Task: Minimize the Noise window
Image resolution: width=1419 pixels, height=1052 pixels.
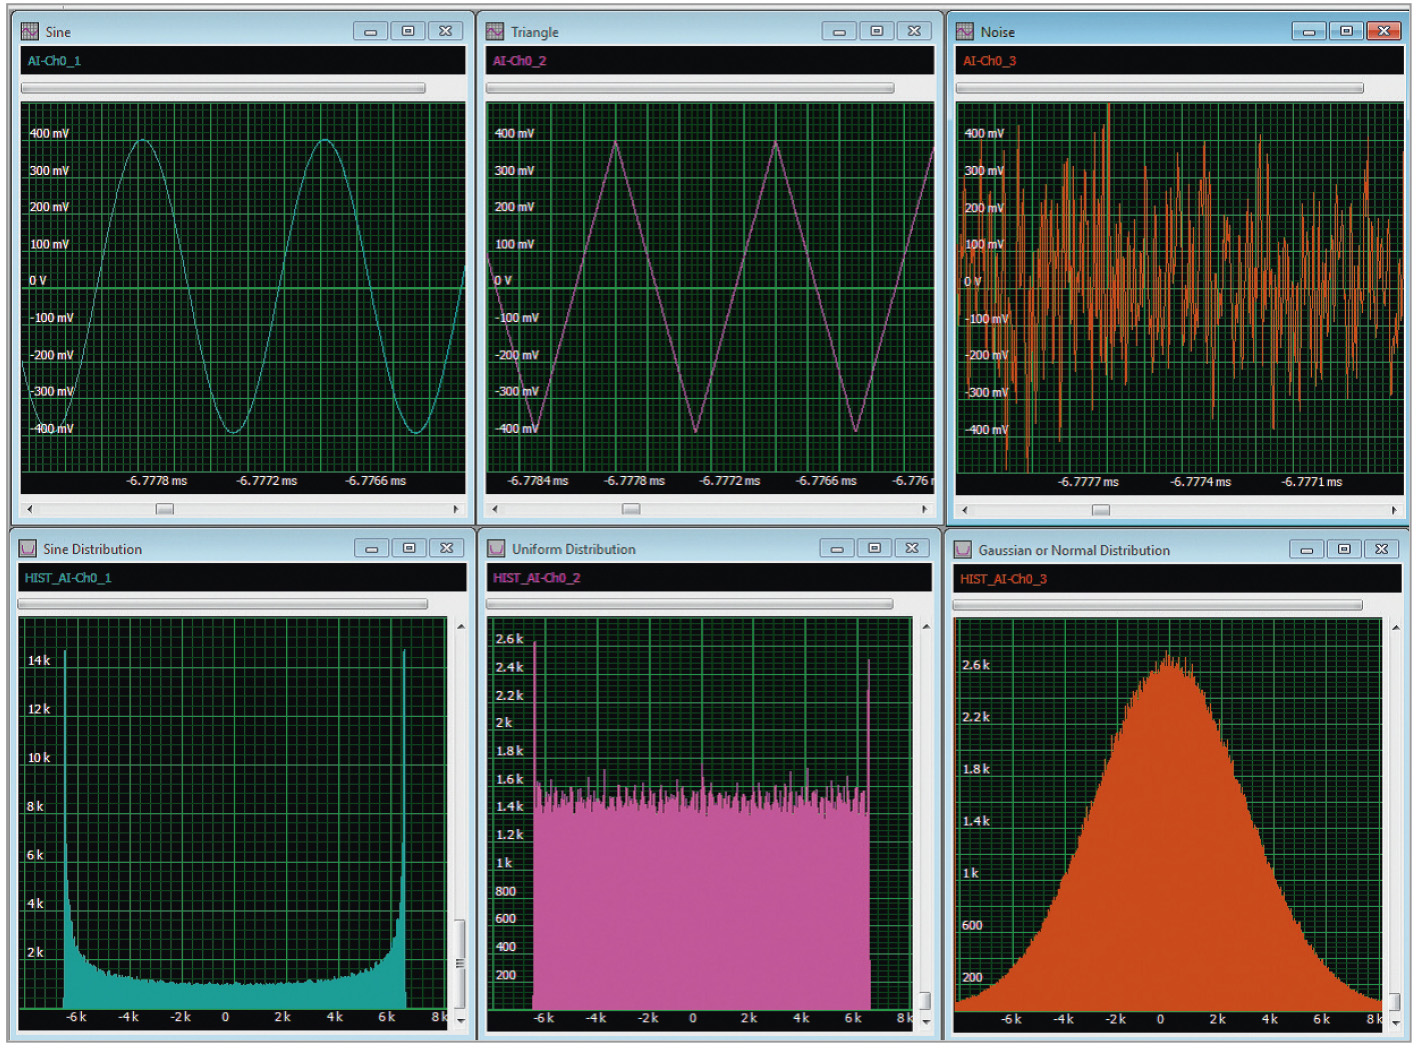Action: click(1308, 32)
